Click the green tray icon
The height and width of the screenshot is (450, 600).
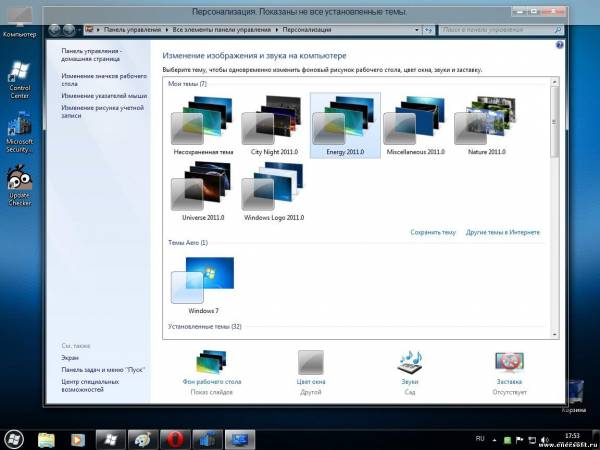click(x=507, y=440)
